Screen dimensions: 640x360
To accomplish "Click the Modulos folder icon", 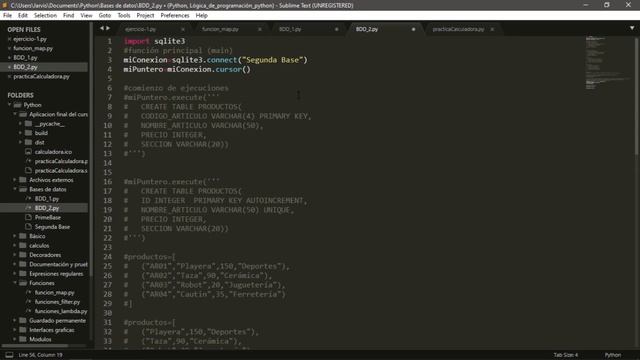I will click(x=23, y=339).
